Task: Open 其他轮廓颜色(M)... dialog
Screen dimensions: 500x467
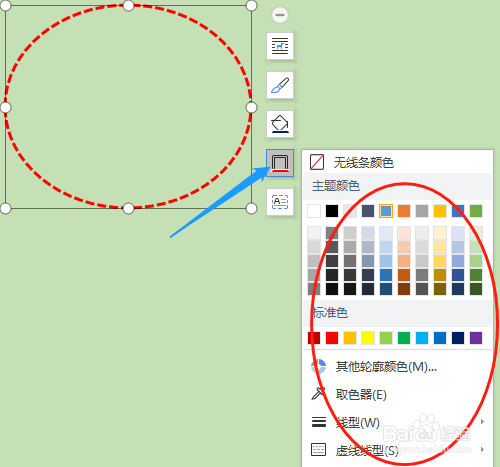Action: [397, 367]
